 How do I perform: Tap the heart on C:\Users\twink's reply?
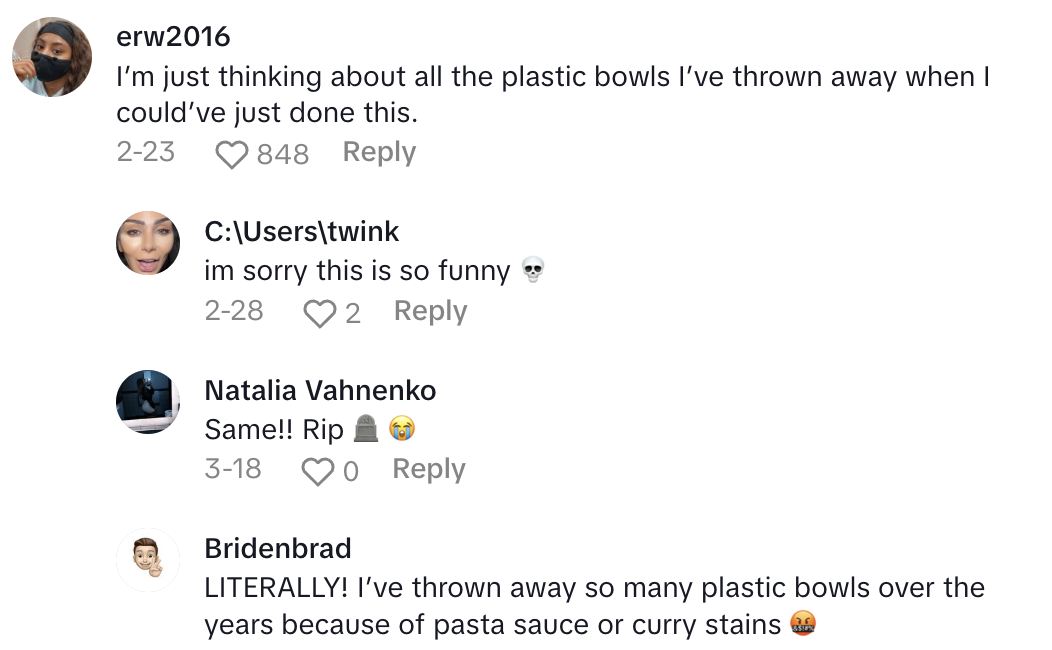319,313
